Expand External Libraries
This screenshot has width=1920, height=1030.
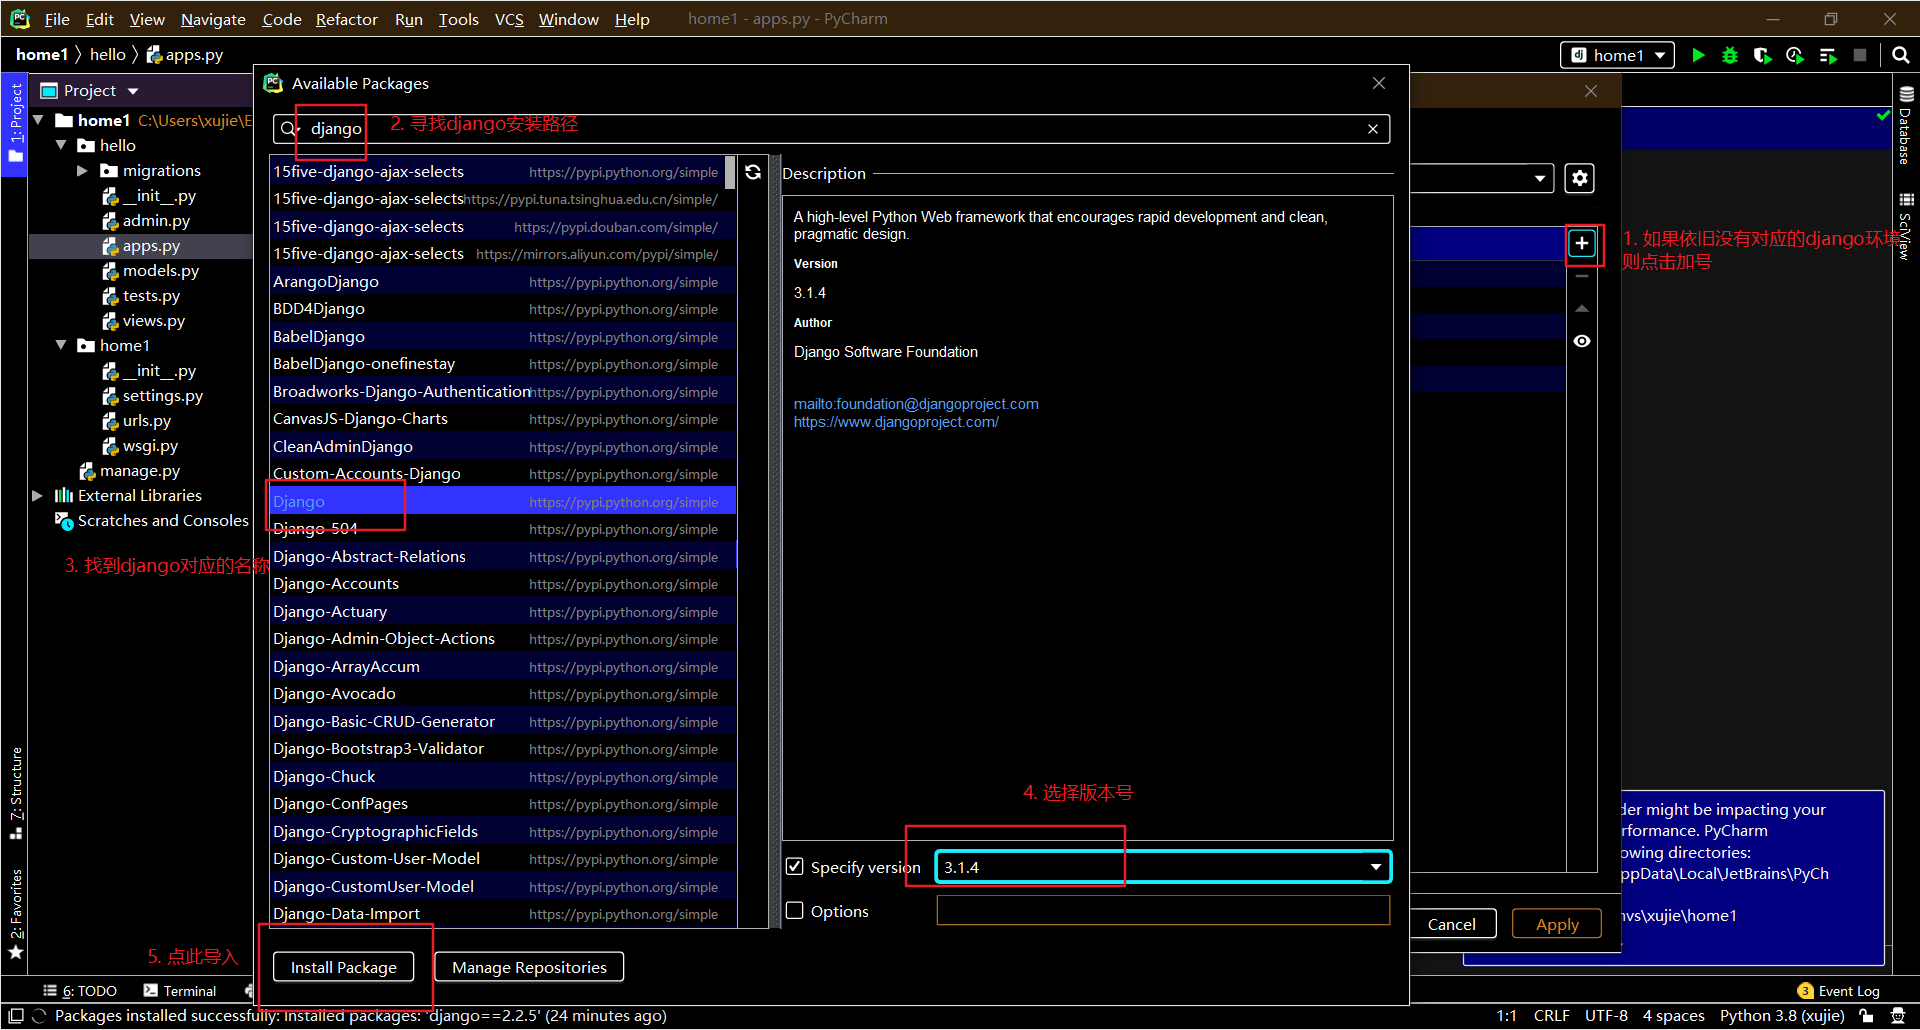click(38, 496)
